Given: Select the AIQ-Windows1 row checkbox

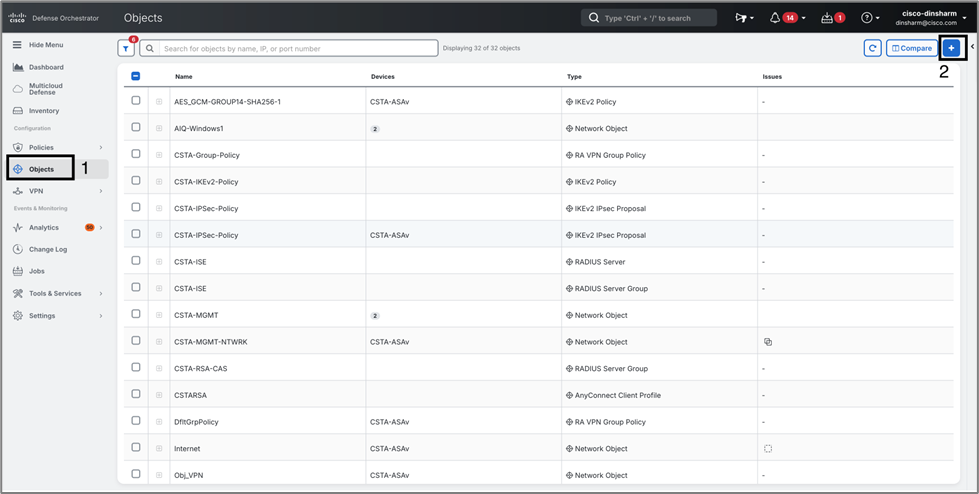Looking at the screenshot, I should pyautogui.click(x=136, y=128).
